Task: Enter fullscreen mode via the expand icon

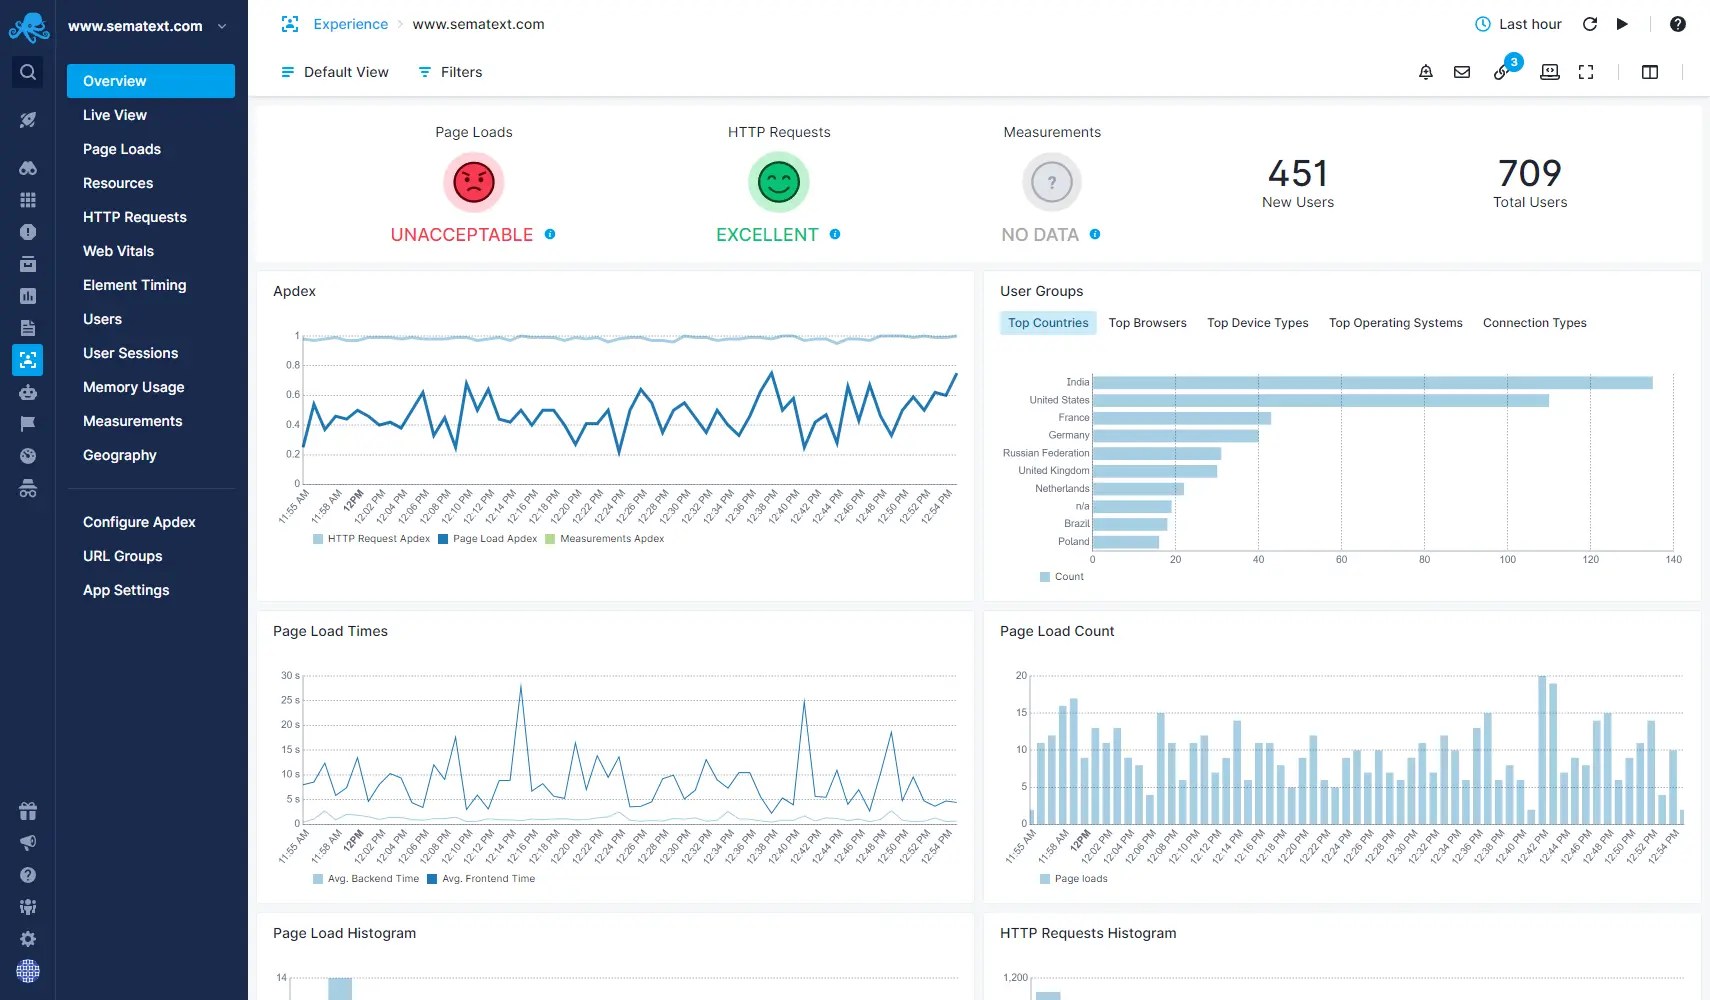Action: pyautogui.click(x=1586, y=71)
